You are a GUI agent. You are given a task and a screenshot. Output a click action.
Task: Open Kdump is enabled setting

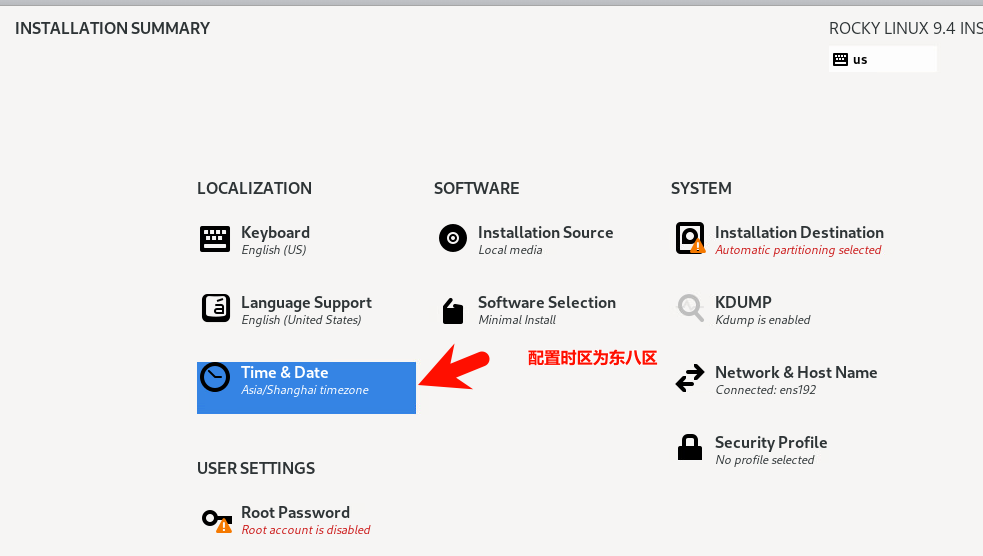pos(762,320)
